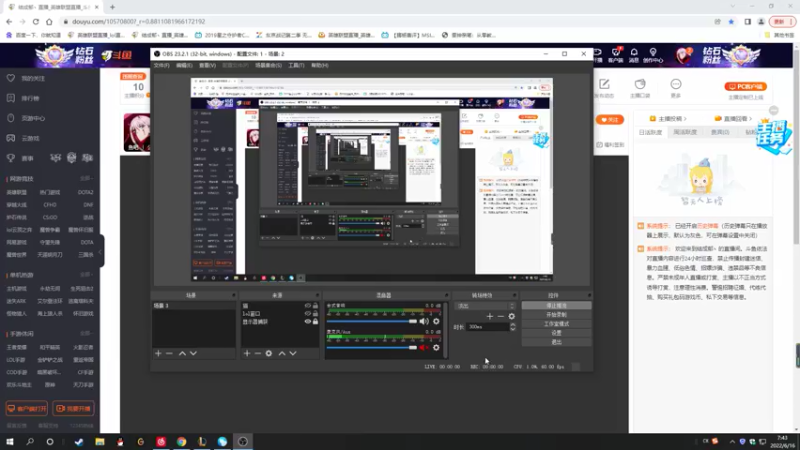This screenshot has height=450, width=800.
Task: Pop out the Controls dock via its header icon
Action: pos(589,295)
